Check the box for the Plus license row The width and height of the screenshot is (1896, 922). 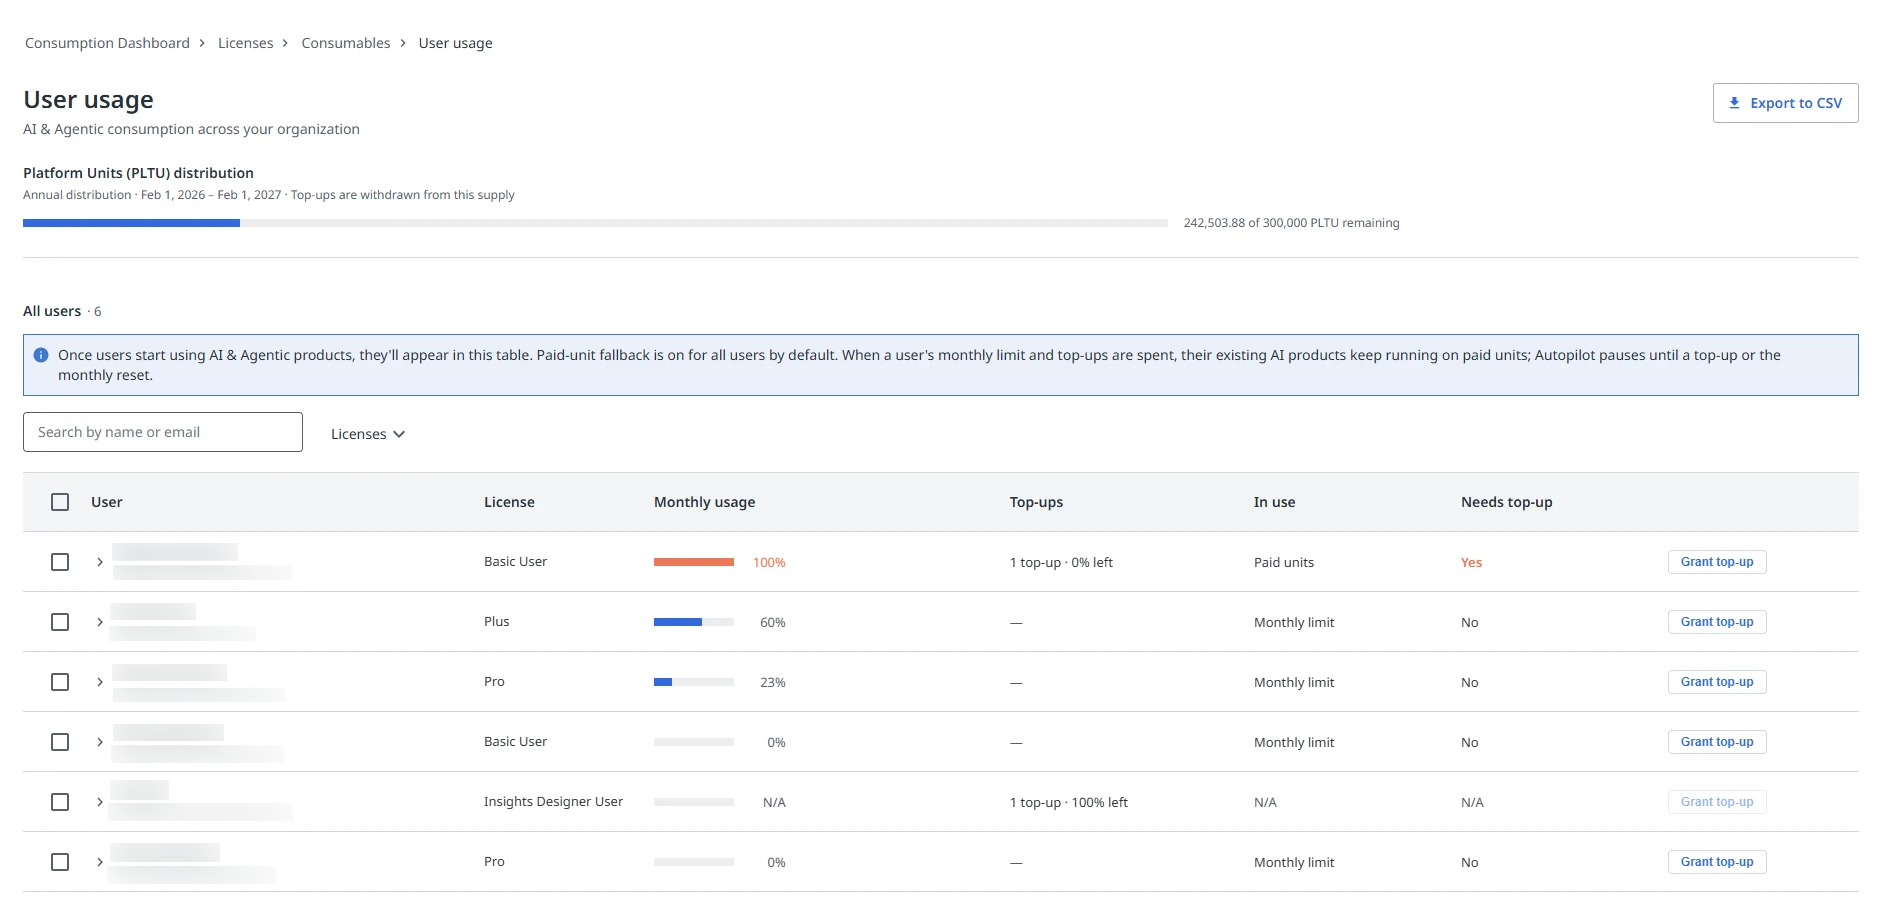pyautogui.click(x=60, y=622)
